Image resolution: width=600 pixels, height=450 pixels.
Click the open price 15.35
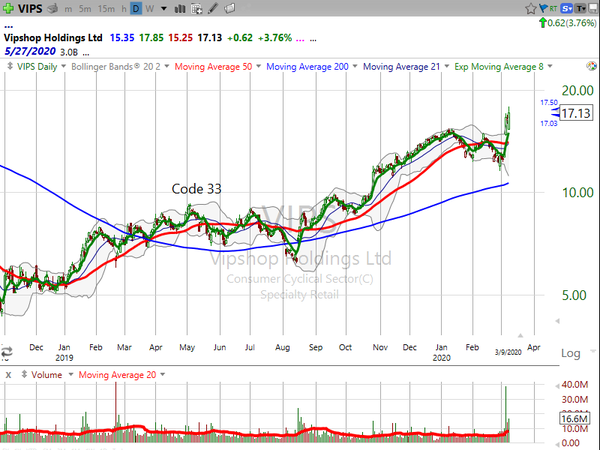click(122, 38)
